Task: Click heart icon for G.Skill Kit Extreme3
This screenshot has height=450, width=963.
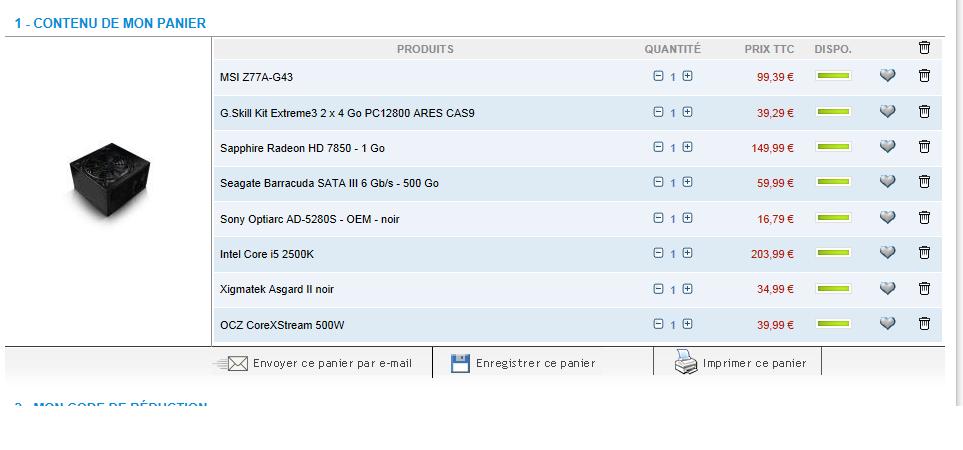Action: click(x=887, y=112)
